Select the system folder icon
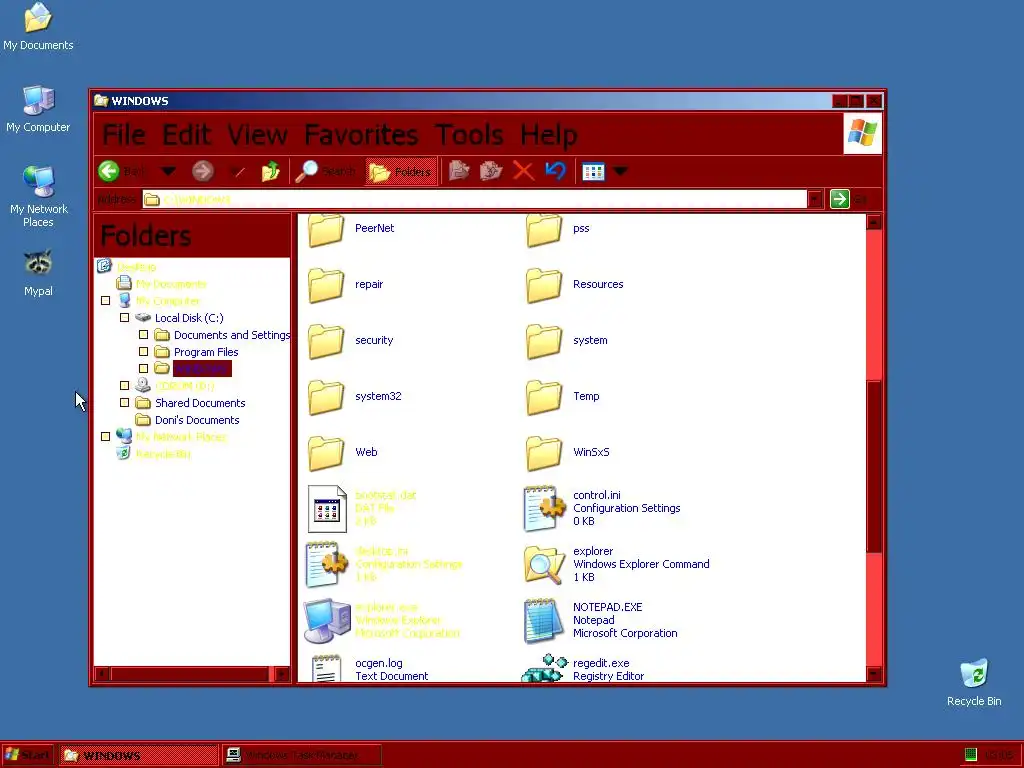Viewport: 1024px width, 768px height. click(544, 342)
